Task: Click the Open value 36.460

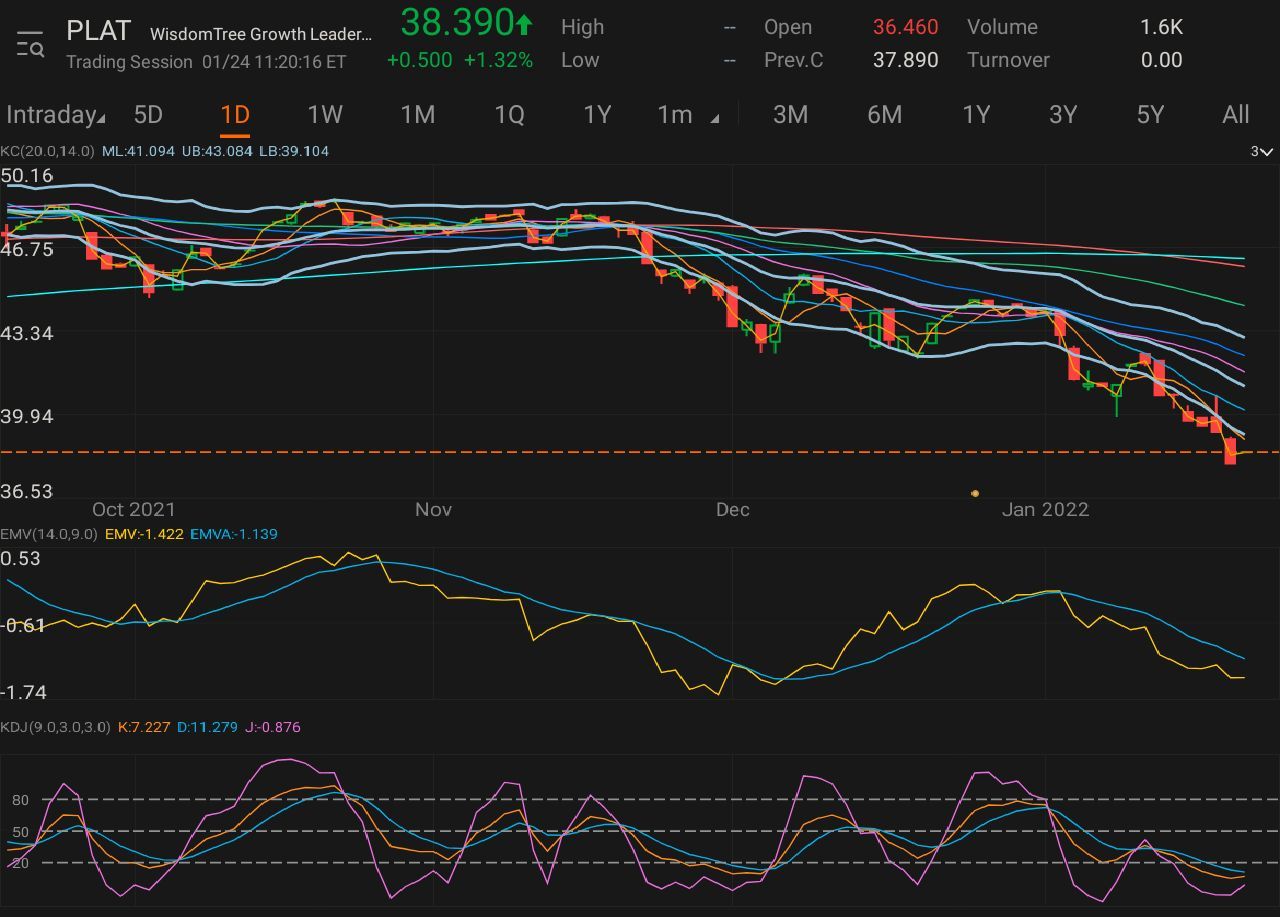Action: pyautogui.click(x=905, y=27)
